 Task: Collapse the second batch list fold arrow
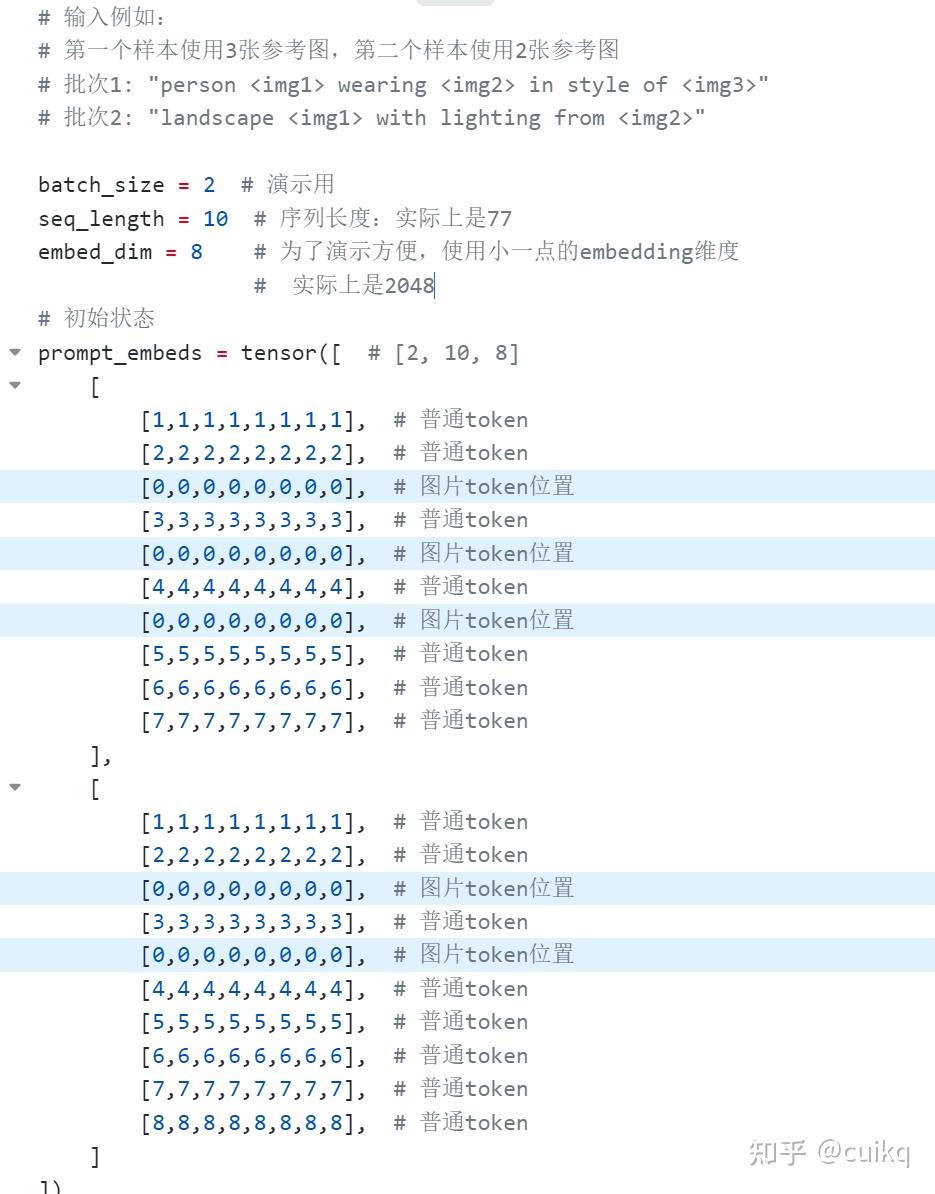tap(14, 787)
